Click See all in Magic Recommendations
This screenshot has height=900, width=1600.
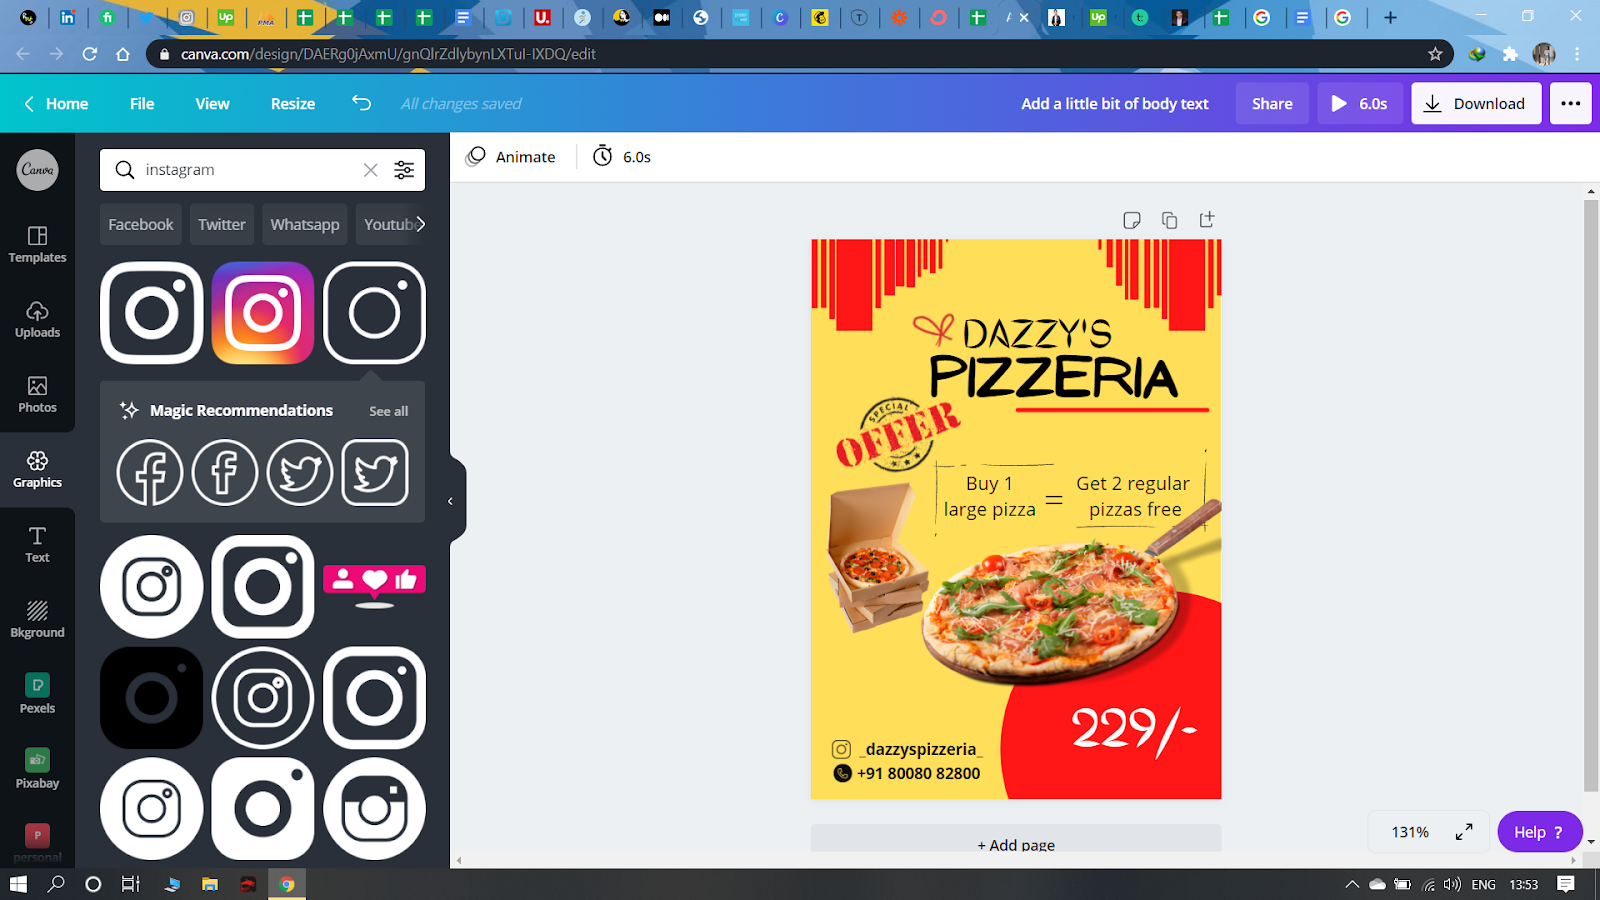[389, 411]
